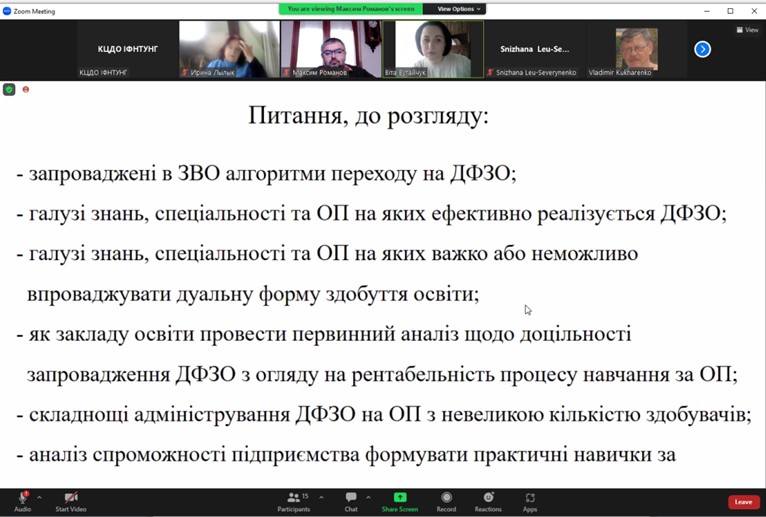The image size is (766, 517).
Task: Unmute using the Audio microphone icon
Action: tap(22, 501)
